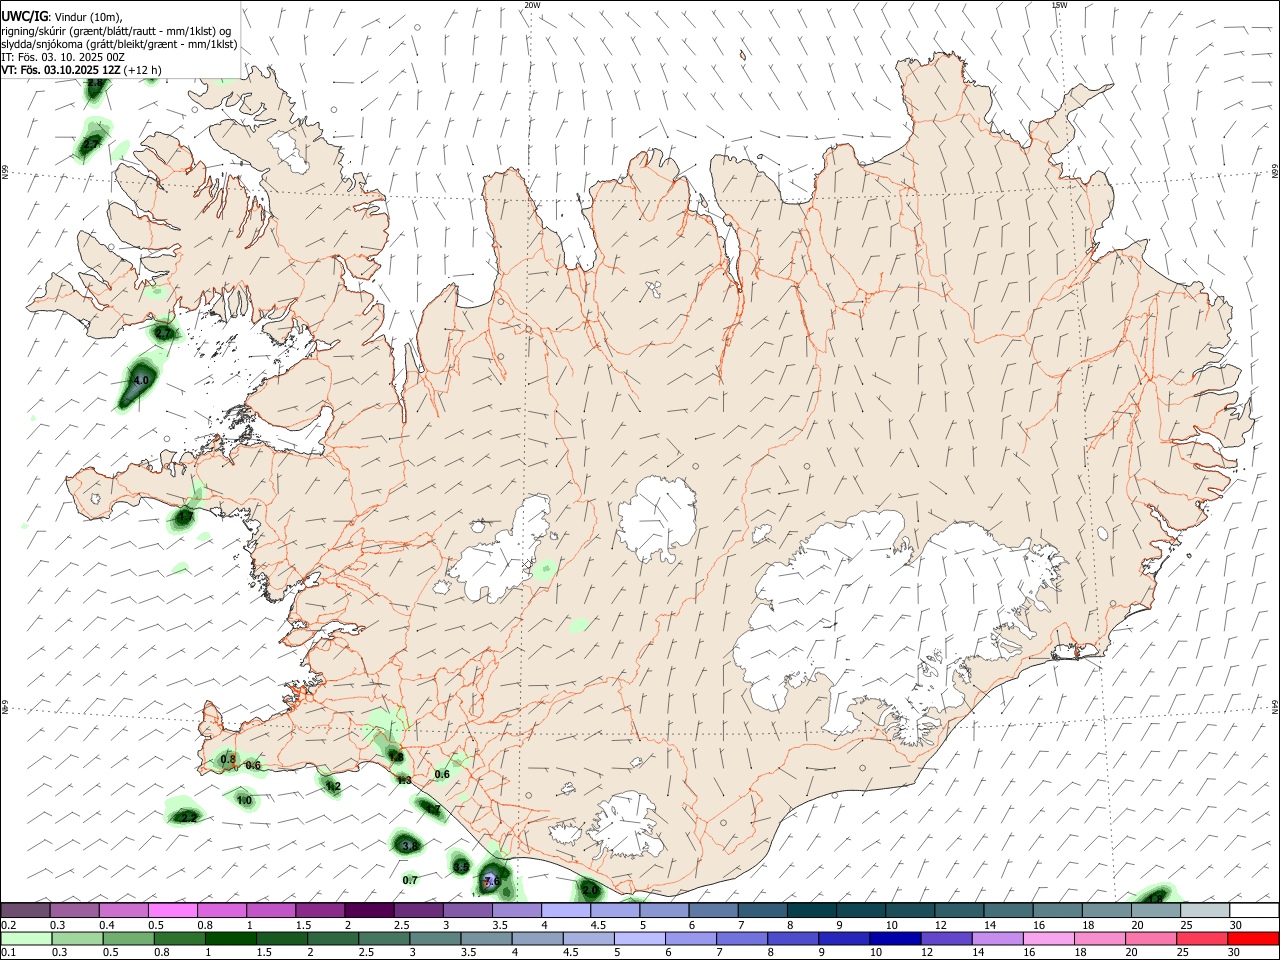Click the '3.5' precipitation value label on the map
Screen dimensions: 1280x960
(460, 866)
